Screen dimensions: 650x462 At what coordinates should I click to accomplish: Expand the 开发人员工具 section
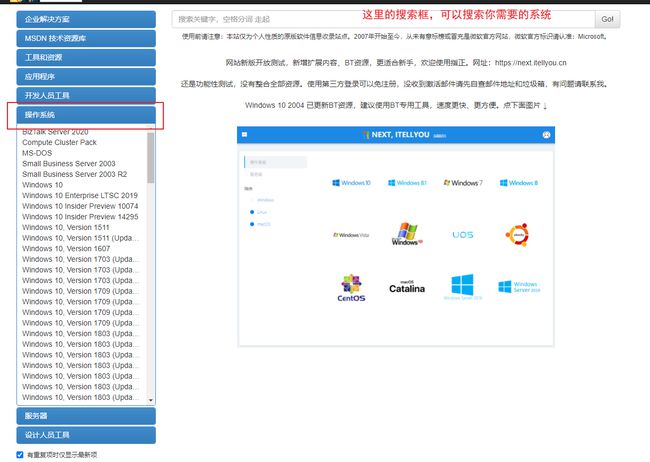[86, 95]
